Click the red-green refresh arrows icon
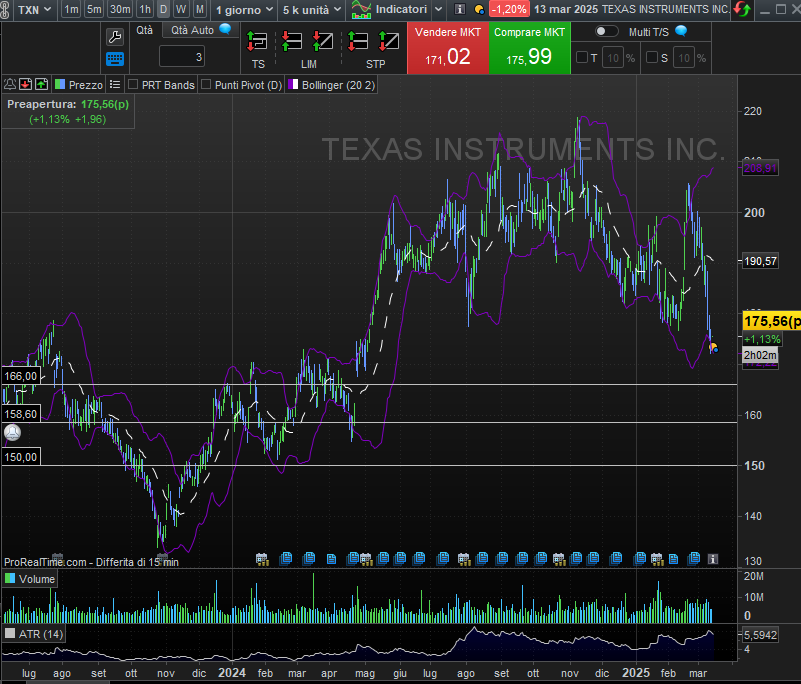This screenshot has width=801, height=684. point(743,10)
